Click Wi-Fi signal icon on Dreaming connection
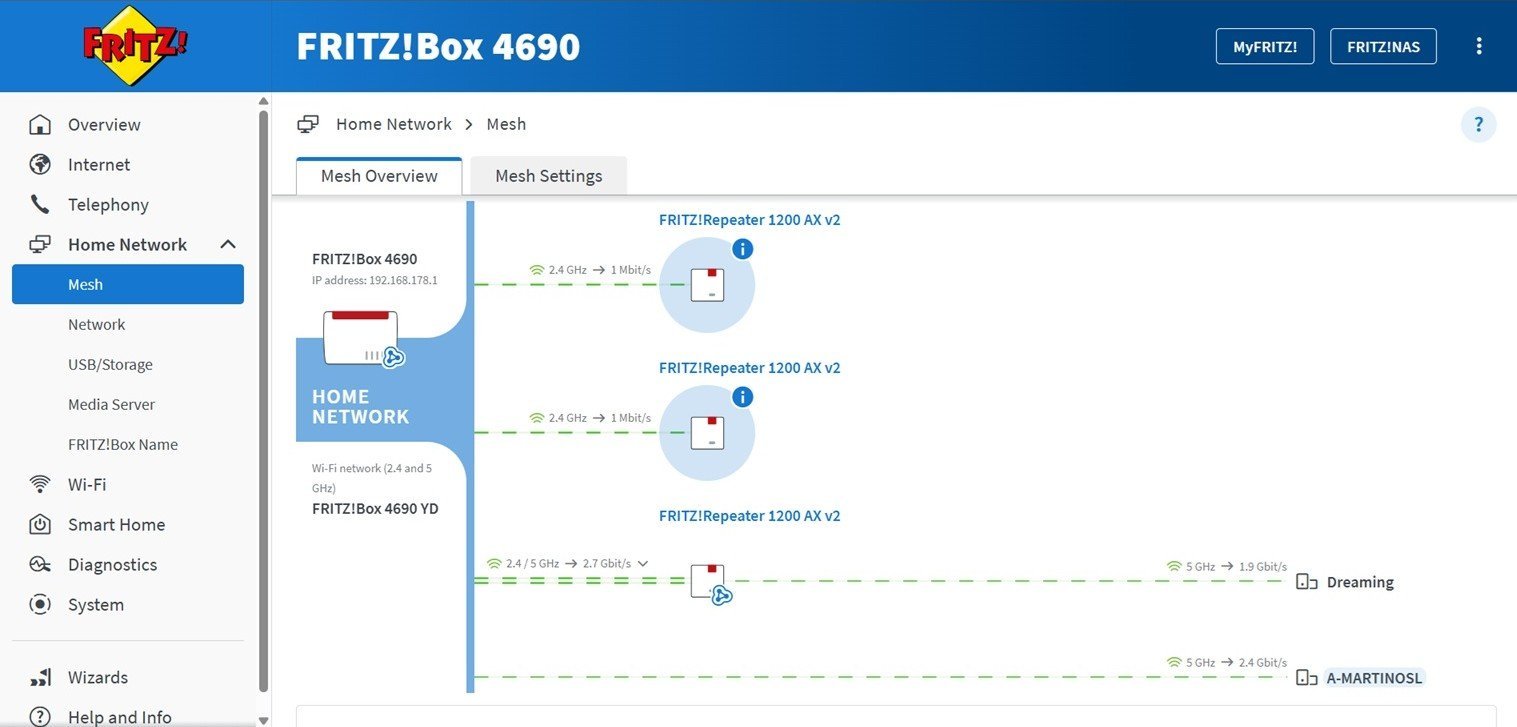Viewport: 1517px width, 727px height. (1174, 567)
